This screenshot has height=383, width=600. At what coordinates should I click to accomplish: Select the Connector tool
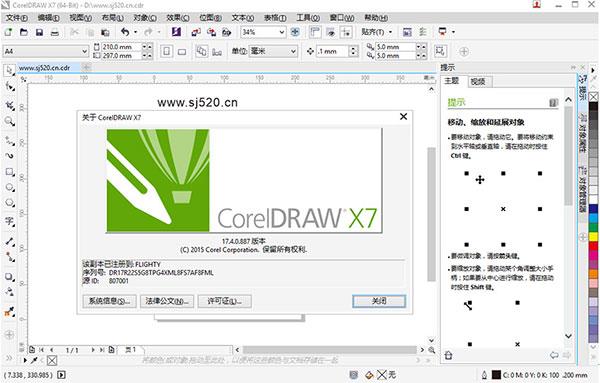[10, 257]
